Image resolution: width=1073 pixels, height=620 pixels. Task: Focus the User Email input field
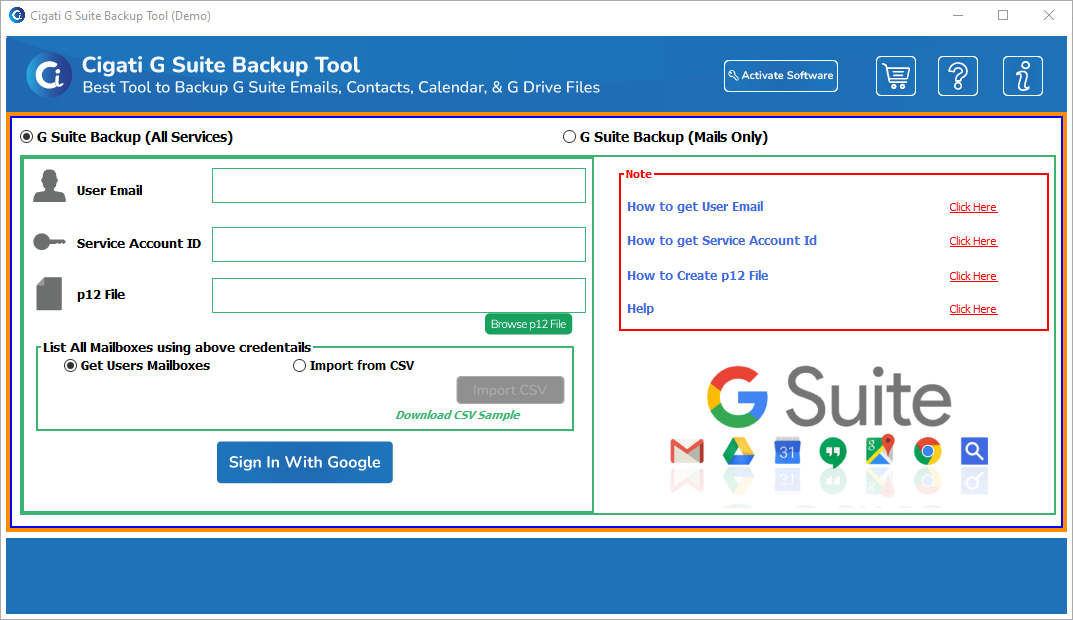tap(399, 185)
